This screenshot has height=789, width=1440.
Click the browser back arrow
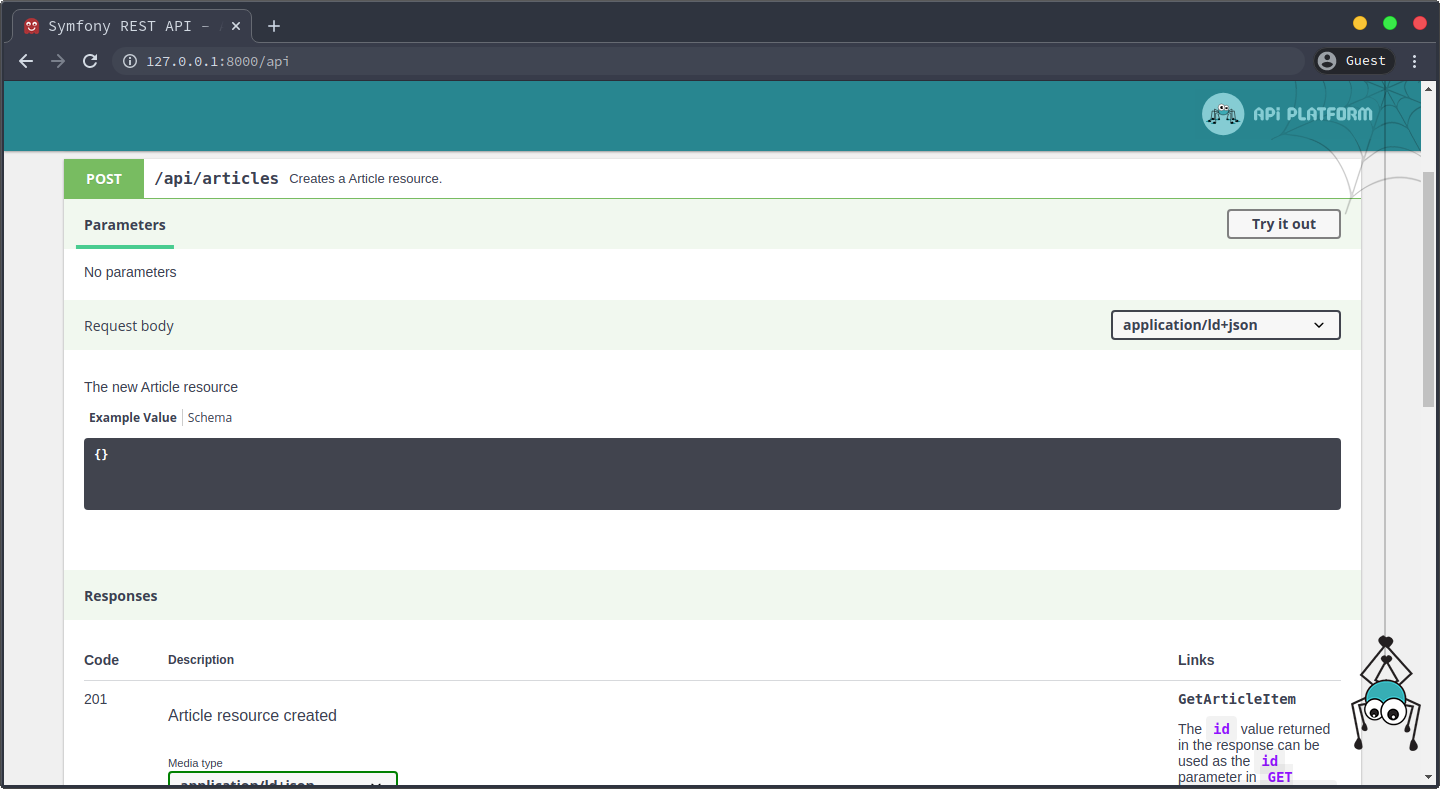pos(26,61)
